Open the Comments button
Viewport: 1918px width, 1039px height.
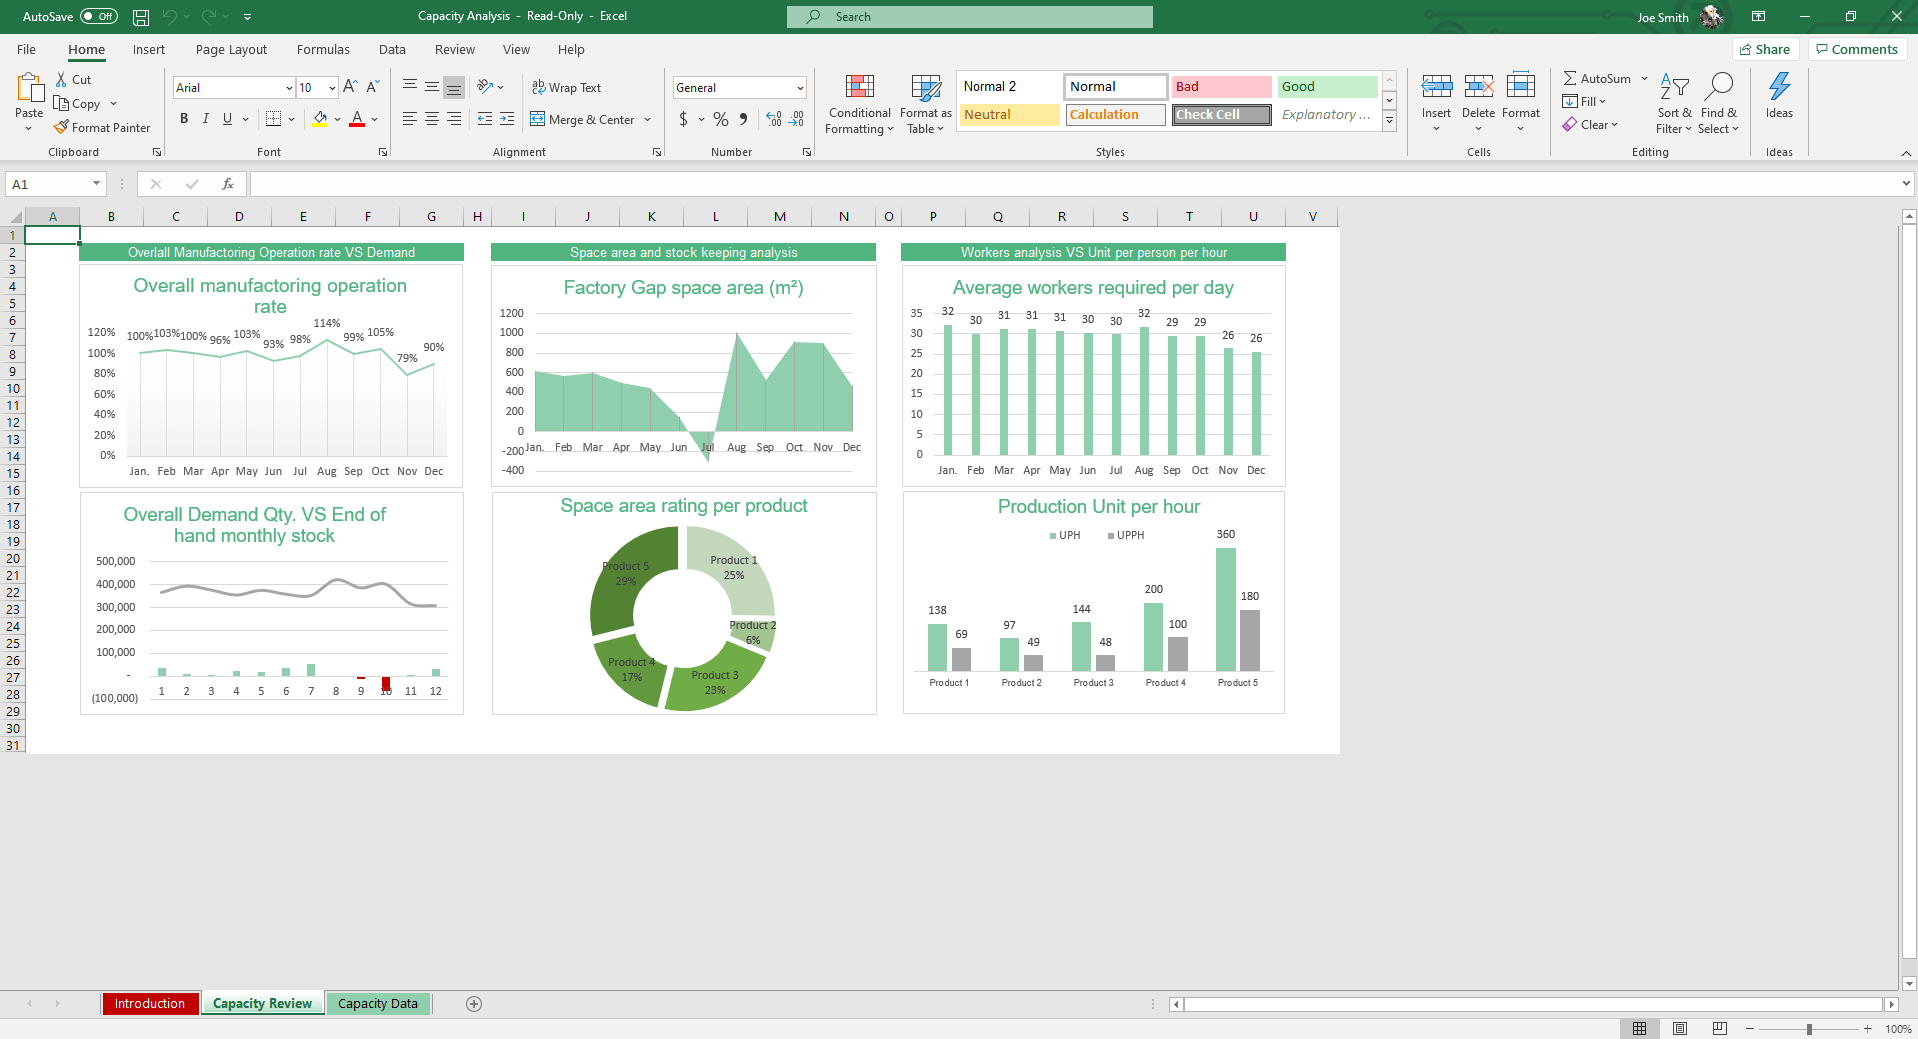tap(1856, 50)
